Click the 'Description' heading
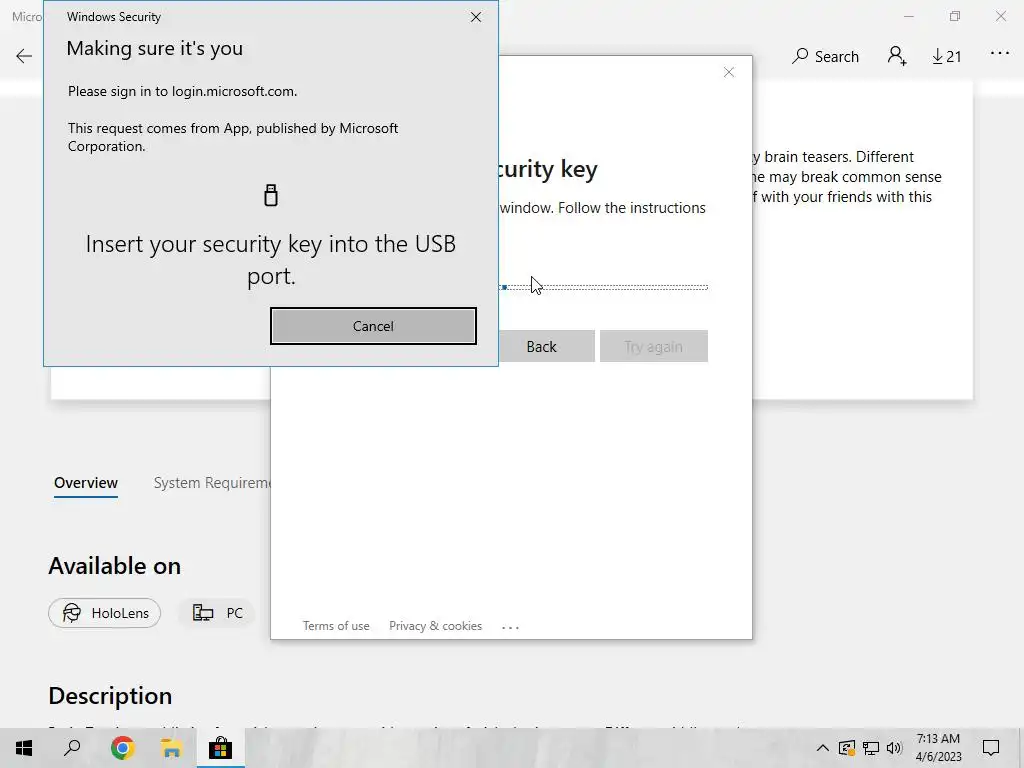The height and width of the screenshot is (768, 1024). pos(110,696)
